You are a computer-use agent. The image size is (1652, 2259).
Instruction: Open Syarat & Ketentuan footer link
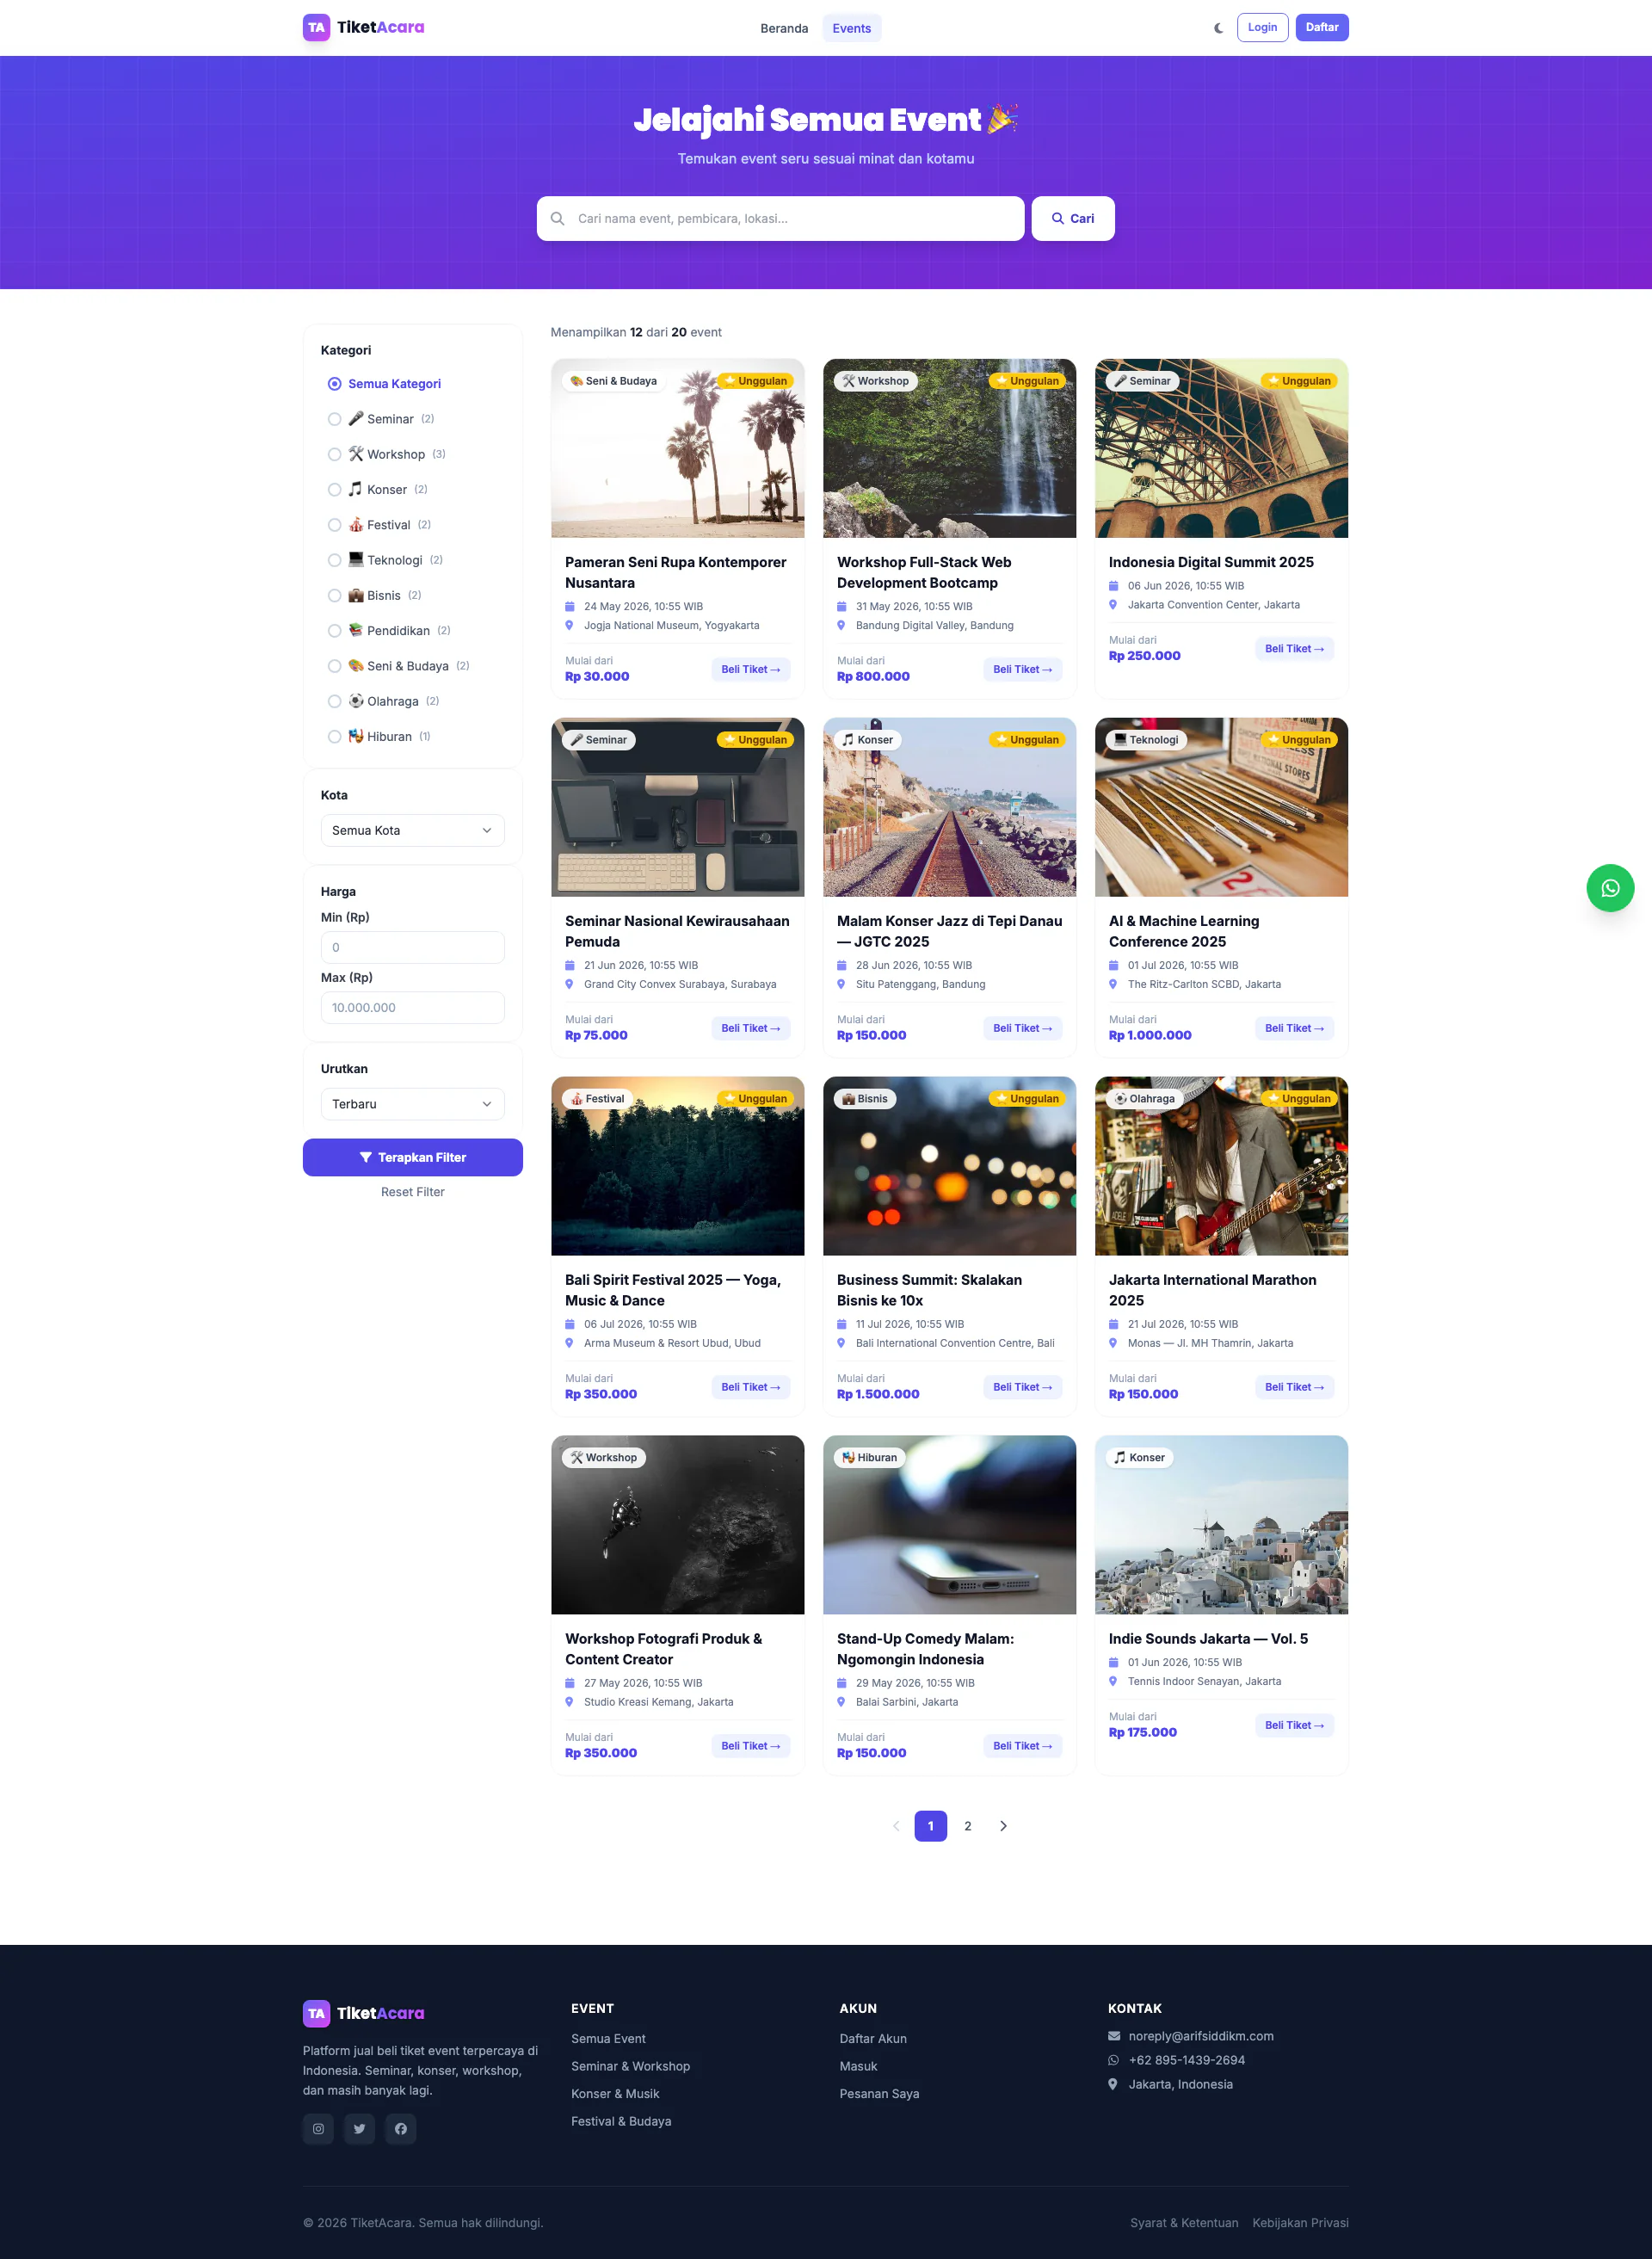pos(1183,2222)
